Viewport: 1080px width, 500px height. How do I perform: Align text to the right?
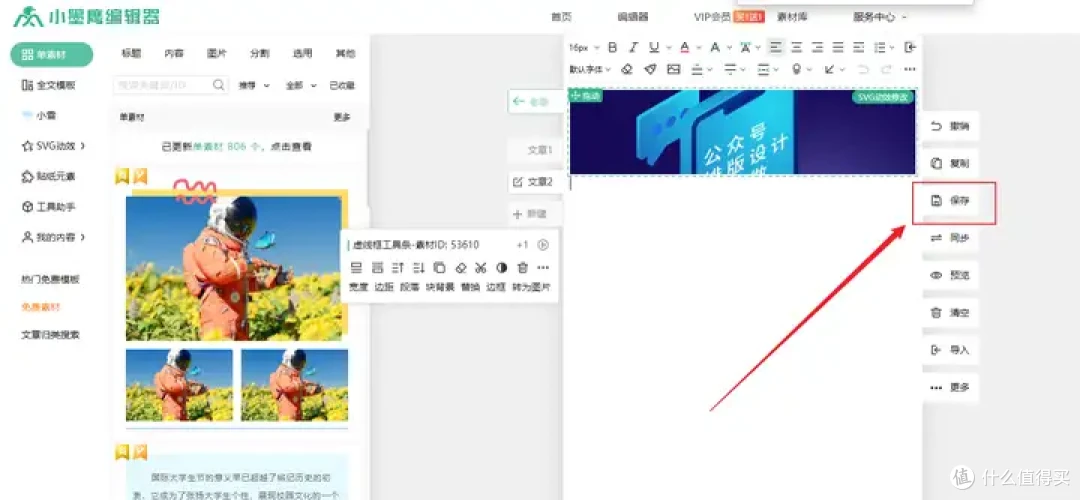pyautogui.click(x=818, y=48)
